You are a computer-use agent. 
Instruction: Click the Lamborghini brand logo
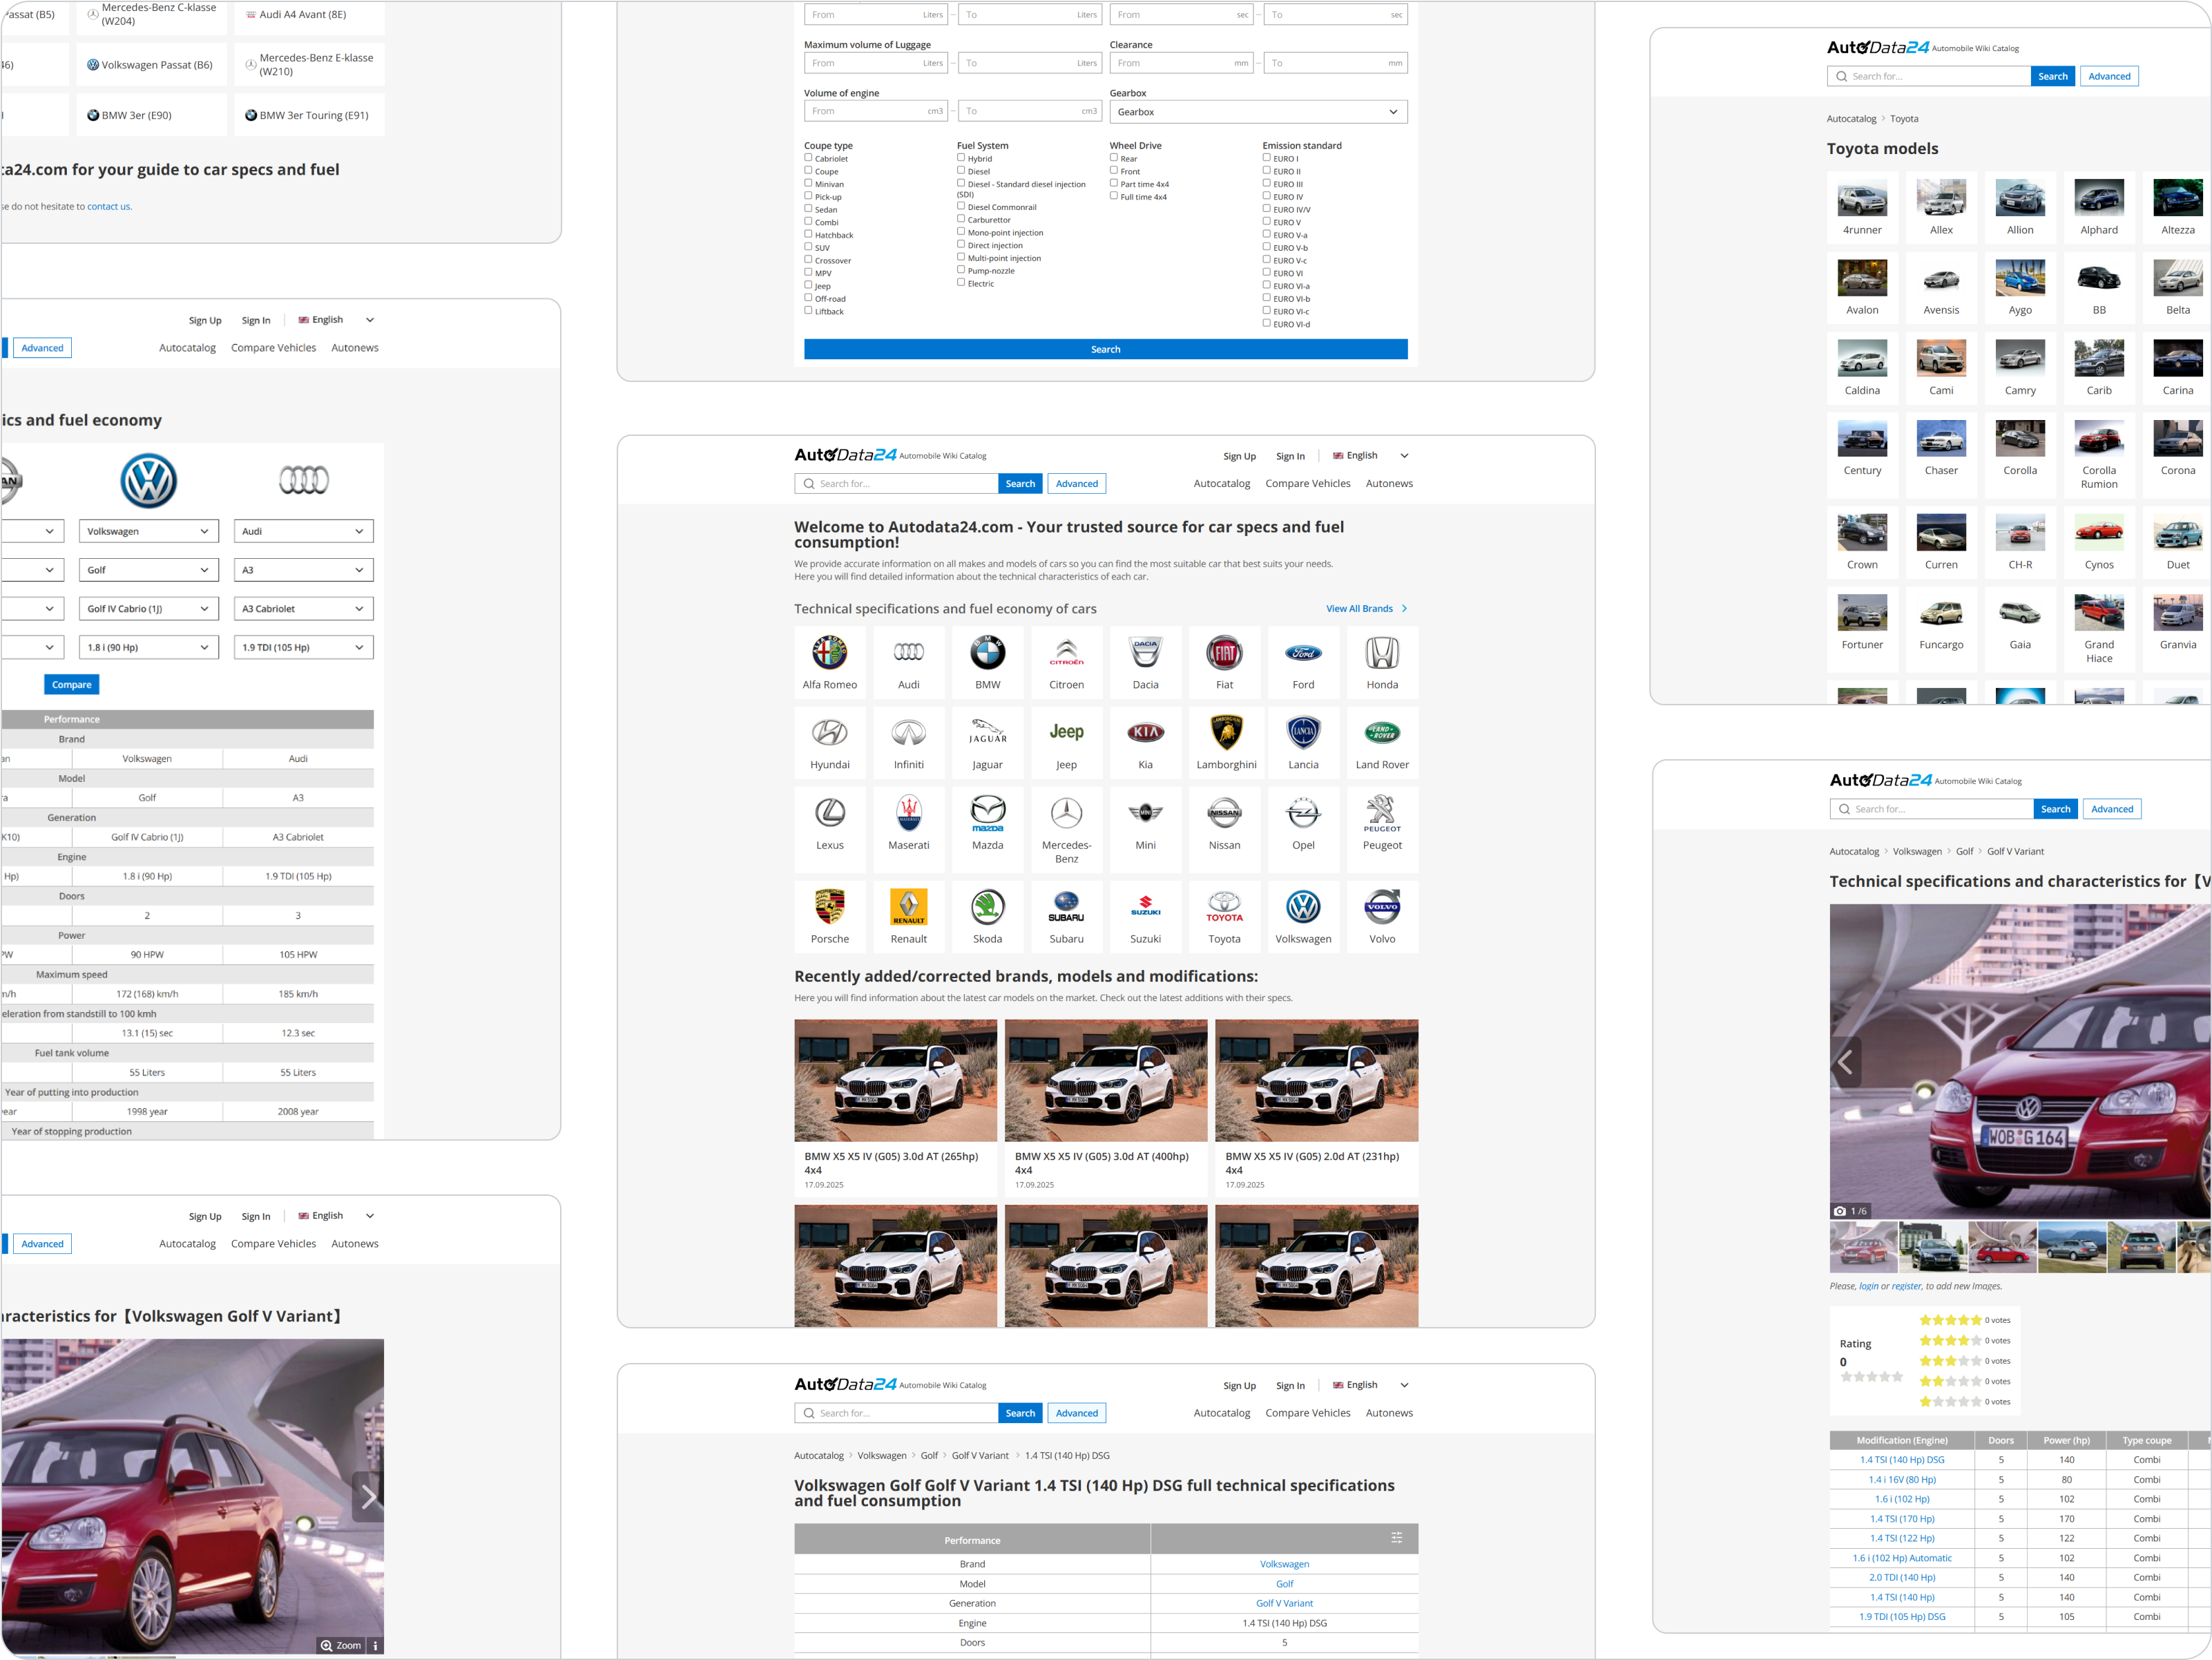[1225, 733]
